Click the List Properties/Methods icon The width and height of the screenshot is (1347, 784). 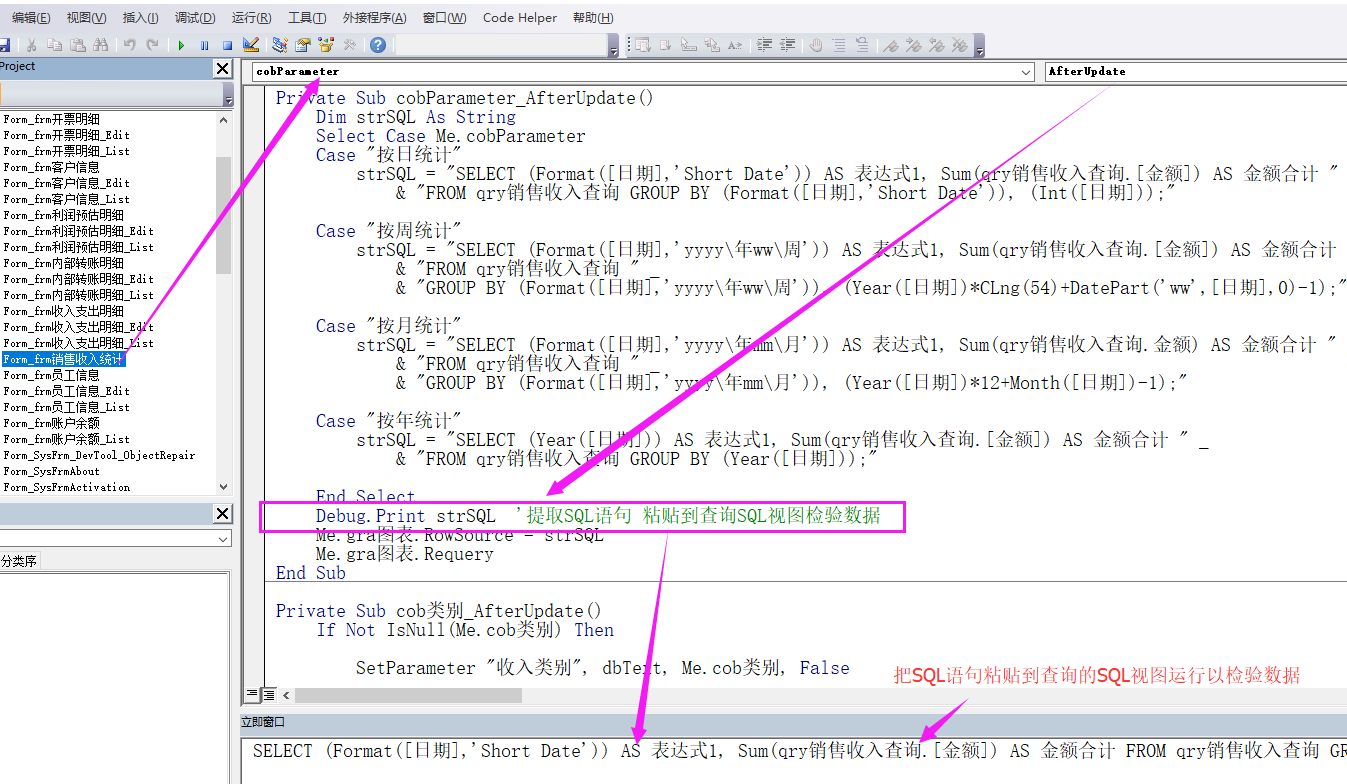(642, 45)
